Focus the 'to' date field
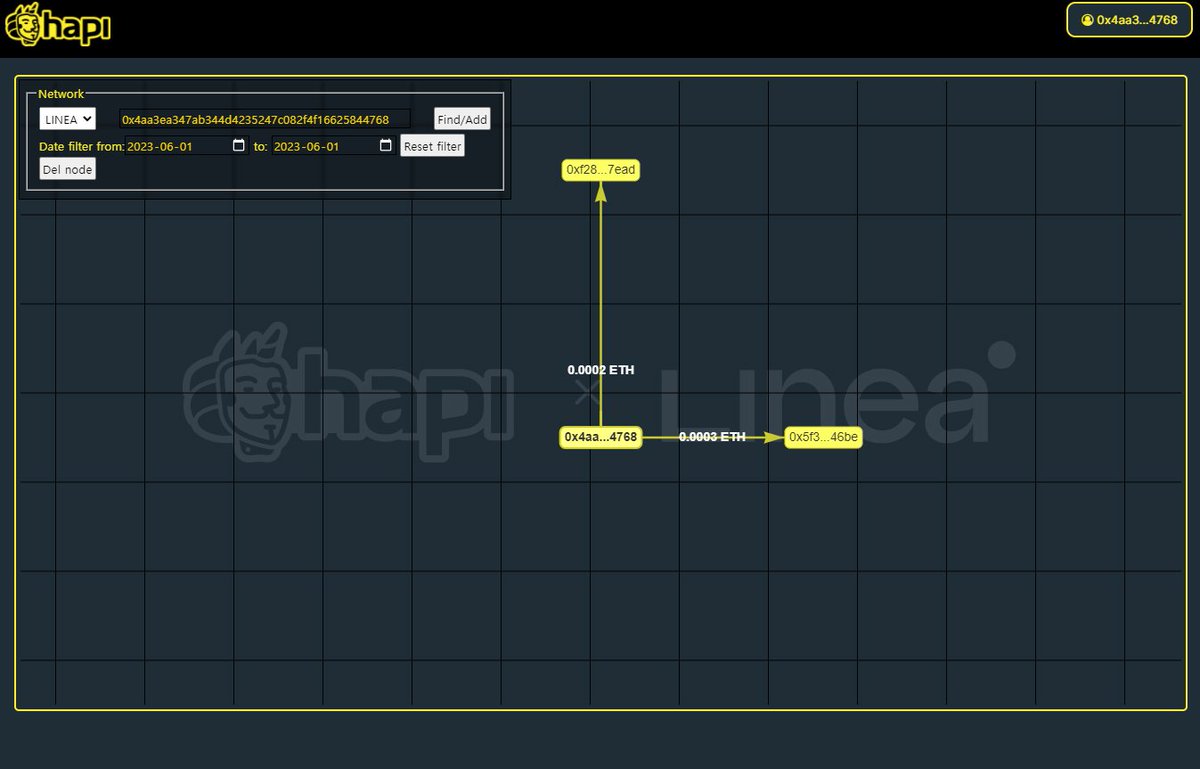This screenshot has height=769, width=1200. click(x=334, y=146)
